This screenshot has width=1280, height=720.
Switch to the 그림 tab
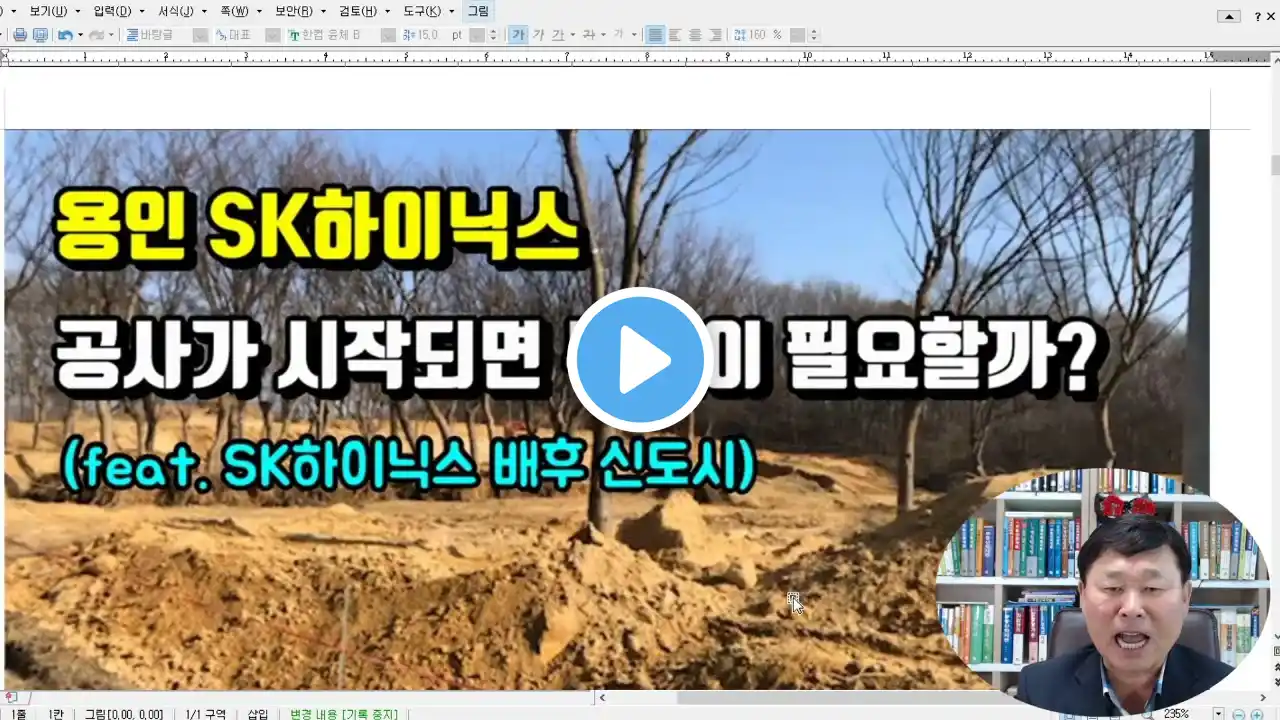tap(478, 11)
